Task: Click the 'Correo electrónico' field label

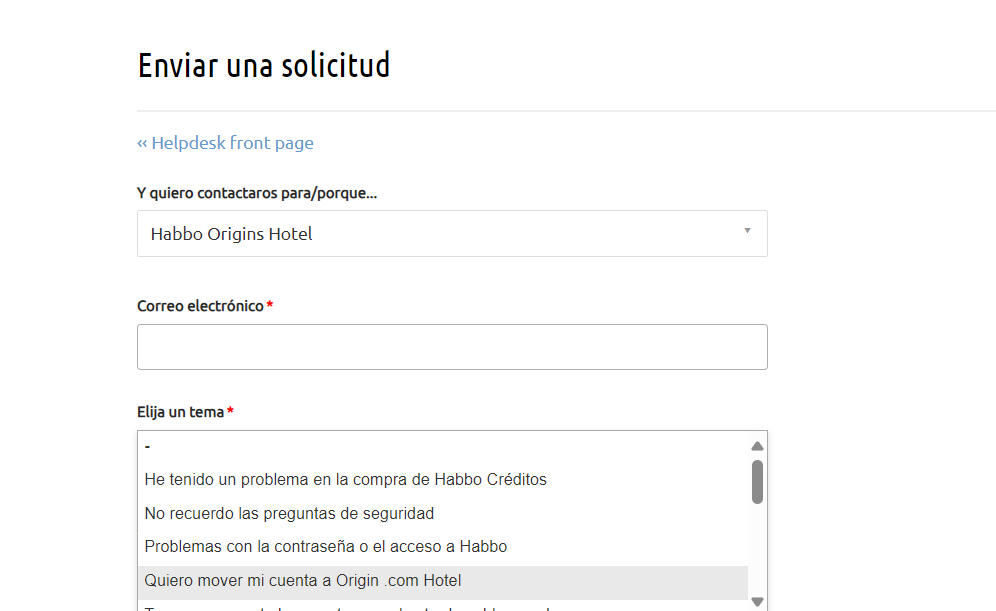Action: pyautogui.click(x=198, y=305)
